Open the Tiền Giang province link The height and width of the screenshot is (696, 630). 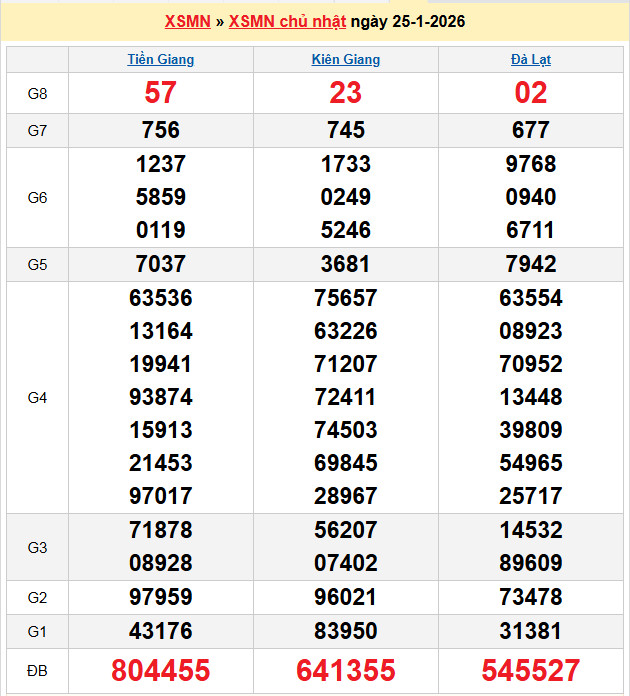tap(161, 59)
